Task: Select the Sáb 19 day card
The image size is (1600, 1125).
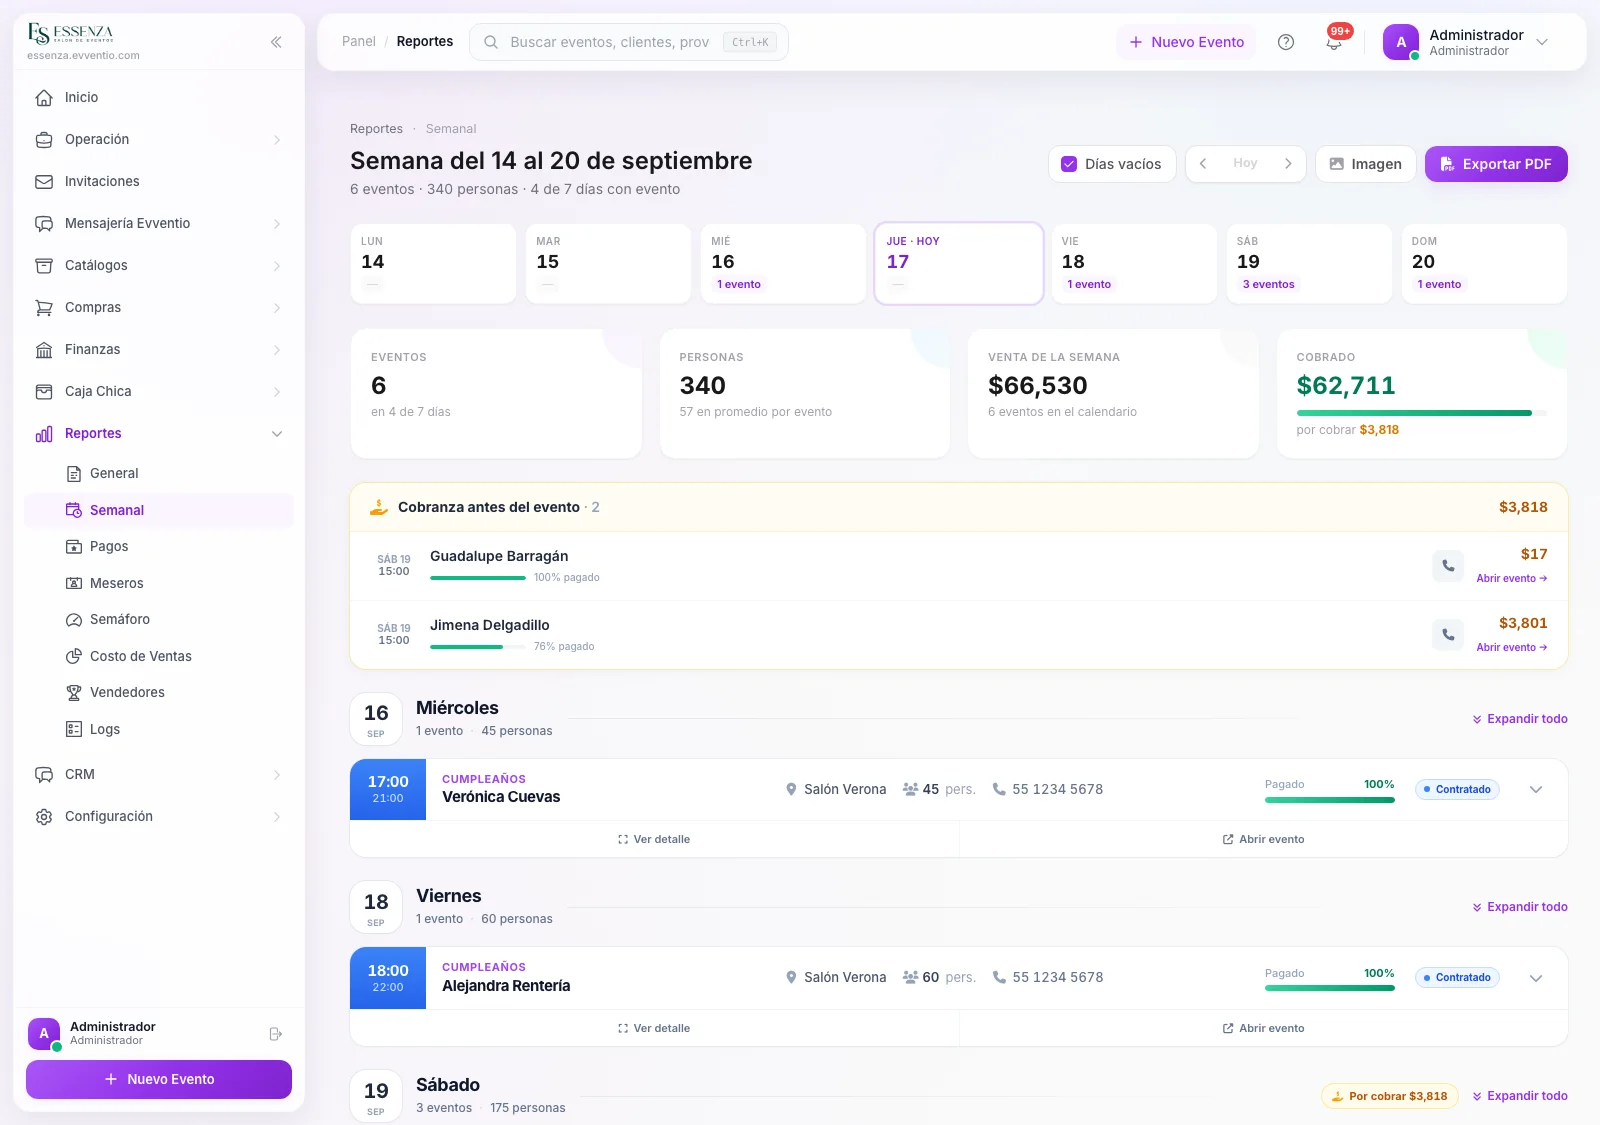Action: (1309, 264)
